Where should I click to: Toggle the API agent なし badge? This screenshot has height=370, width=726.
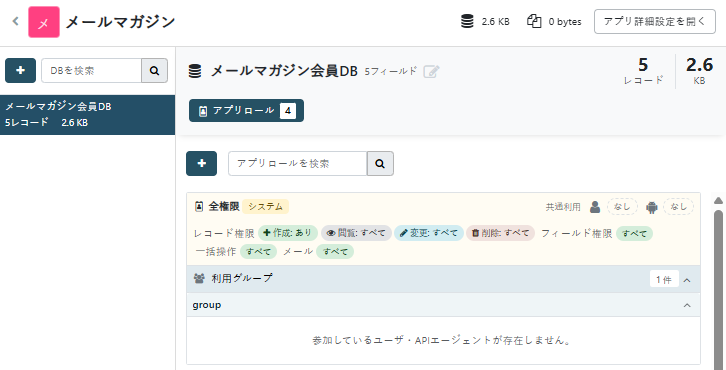click(x=678, y=207)
